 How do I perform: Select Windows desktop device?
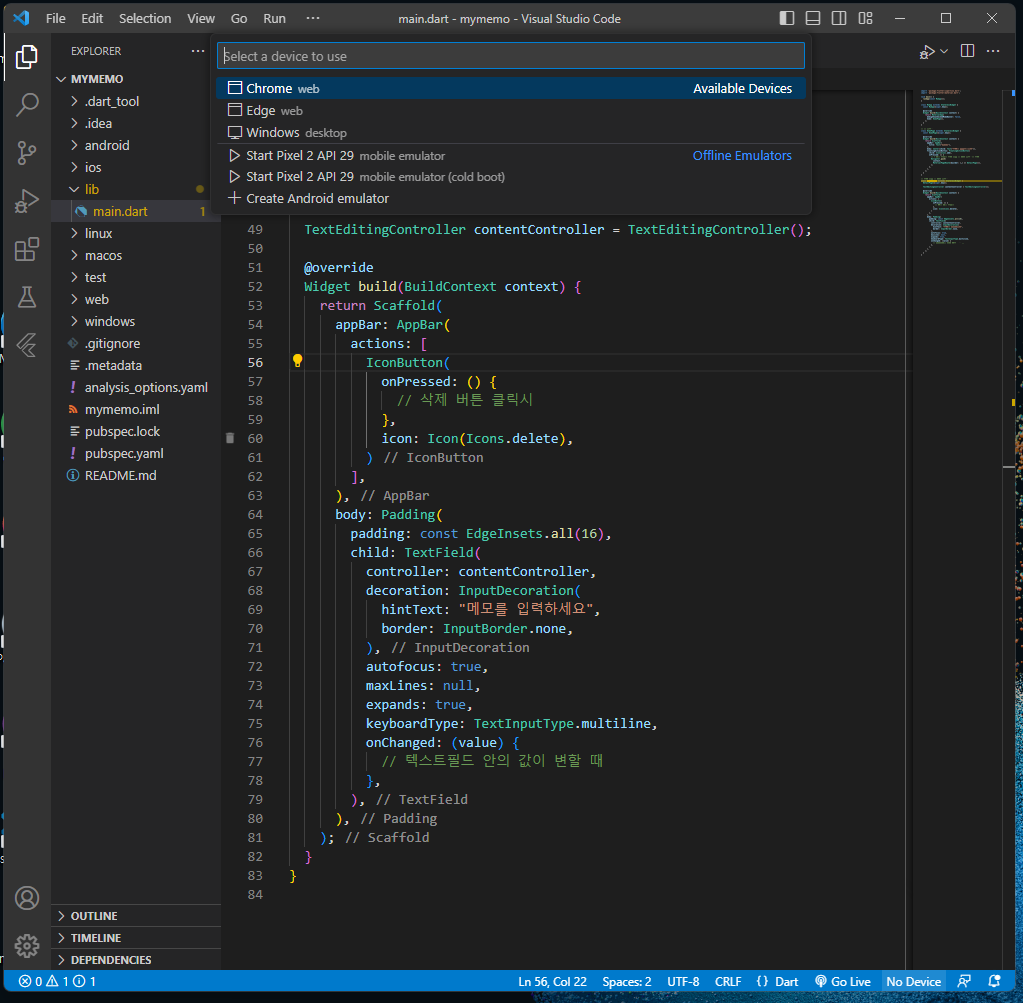511,132
